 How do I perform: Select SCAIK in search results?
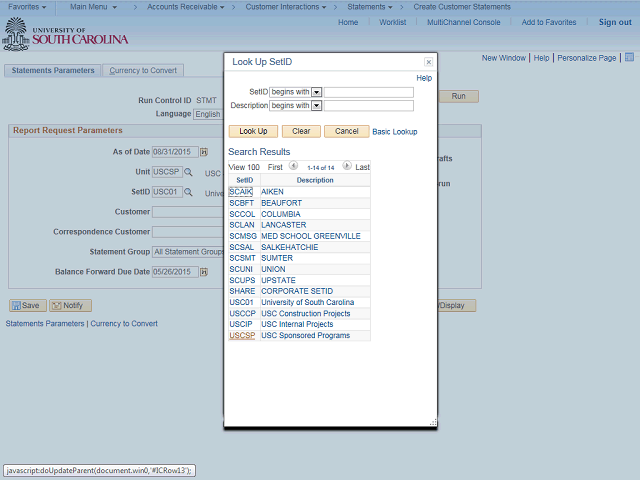(241, 192)
